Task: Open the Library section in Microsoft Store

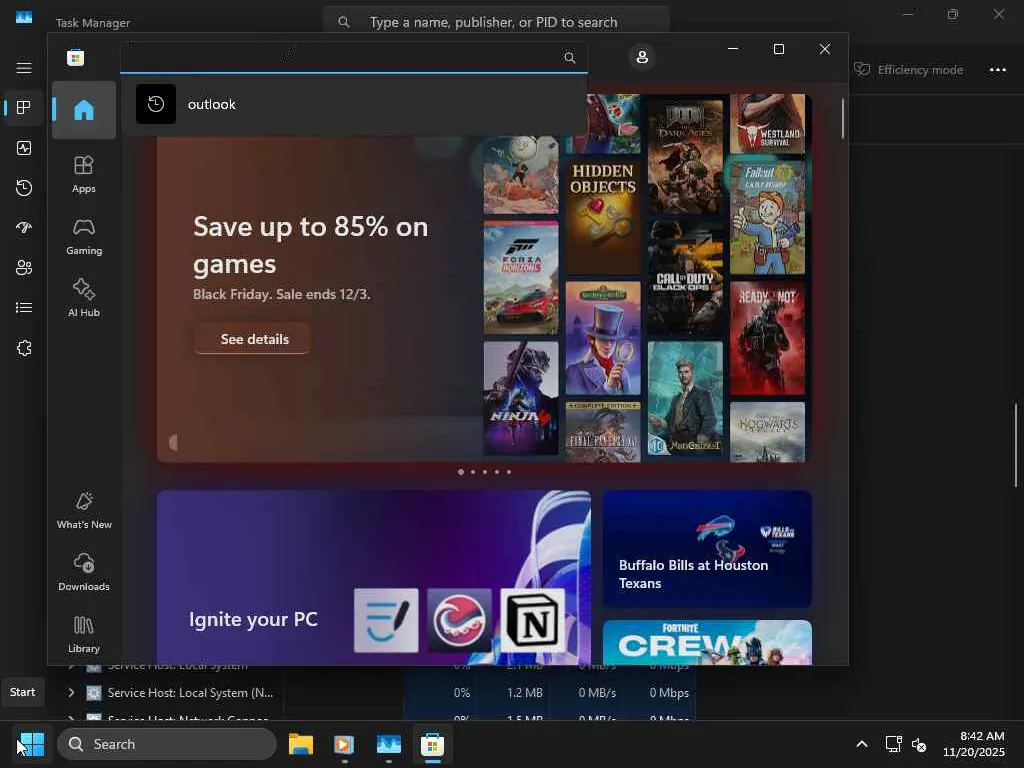Action: coord(84,633)
